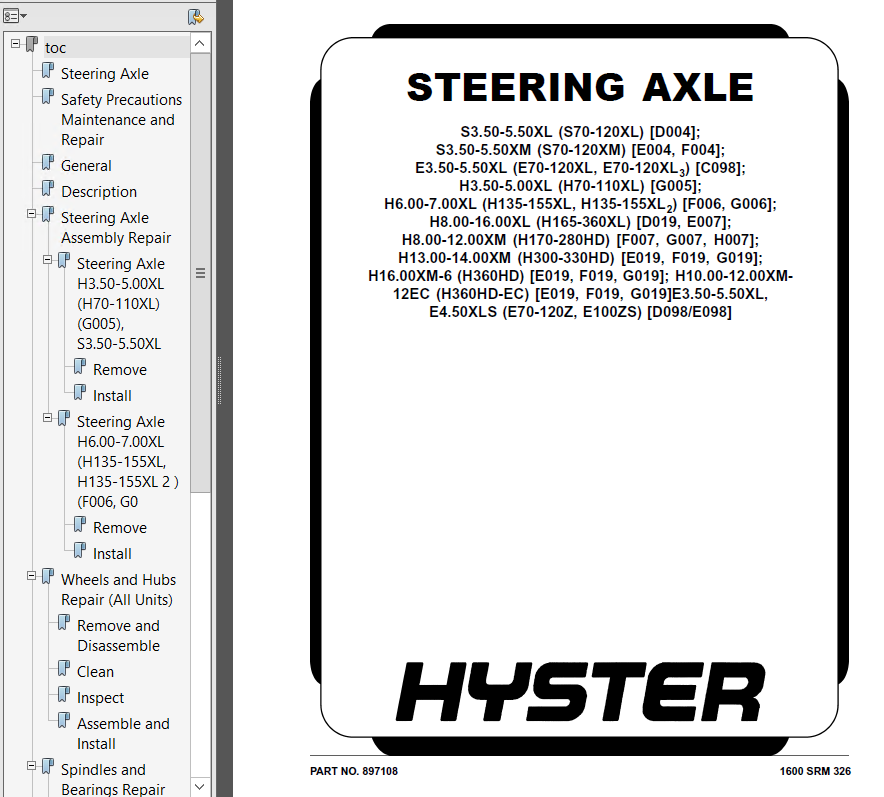
Task: Click the bookmarks scrollbar down arrow
Action: (x=200, y=786)
